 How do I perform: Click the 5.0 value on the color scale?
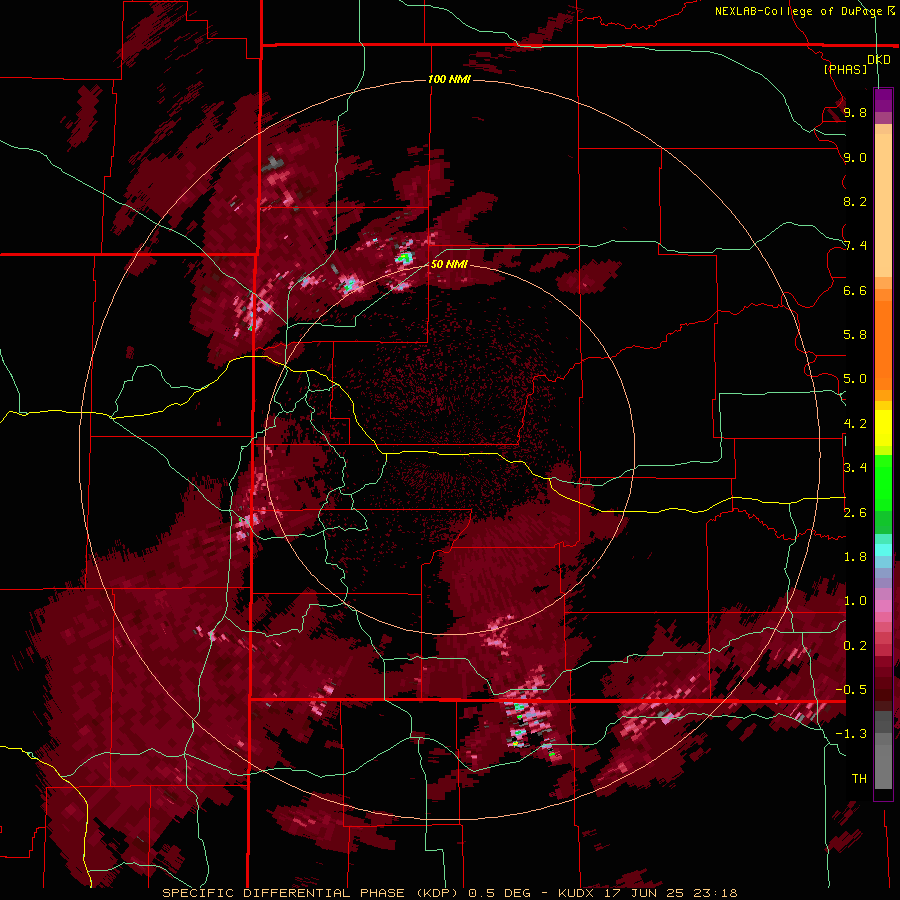(x=855, y=379)
